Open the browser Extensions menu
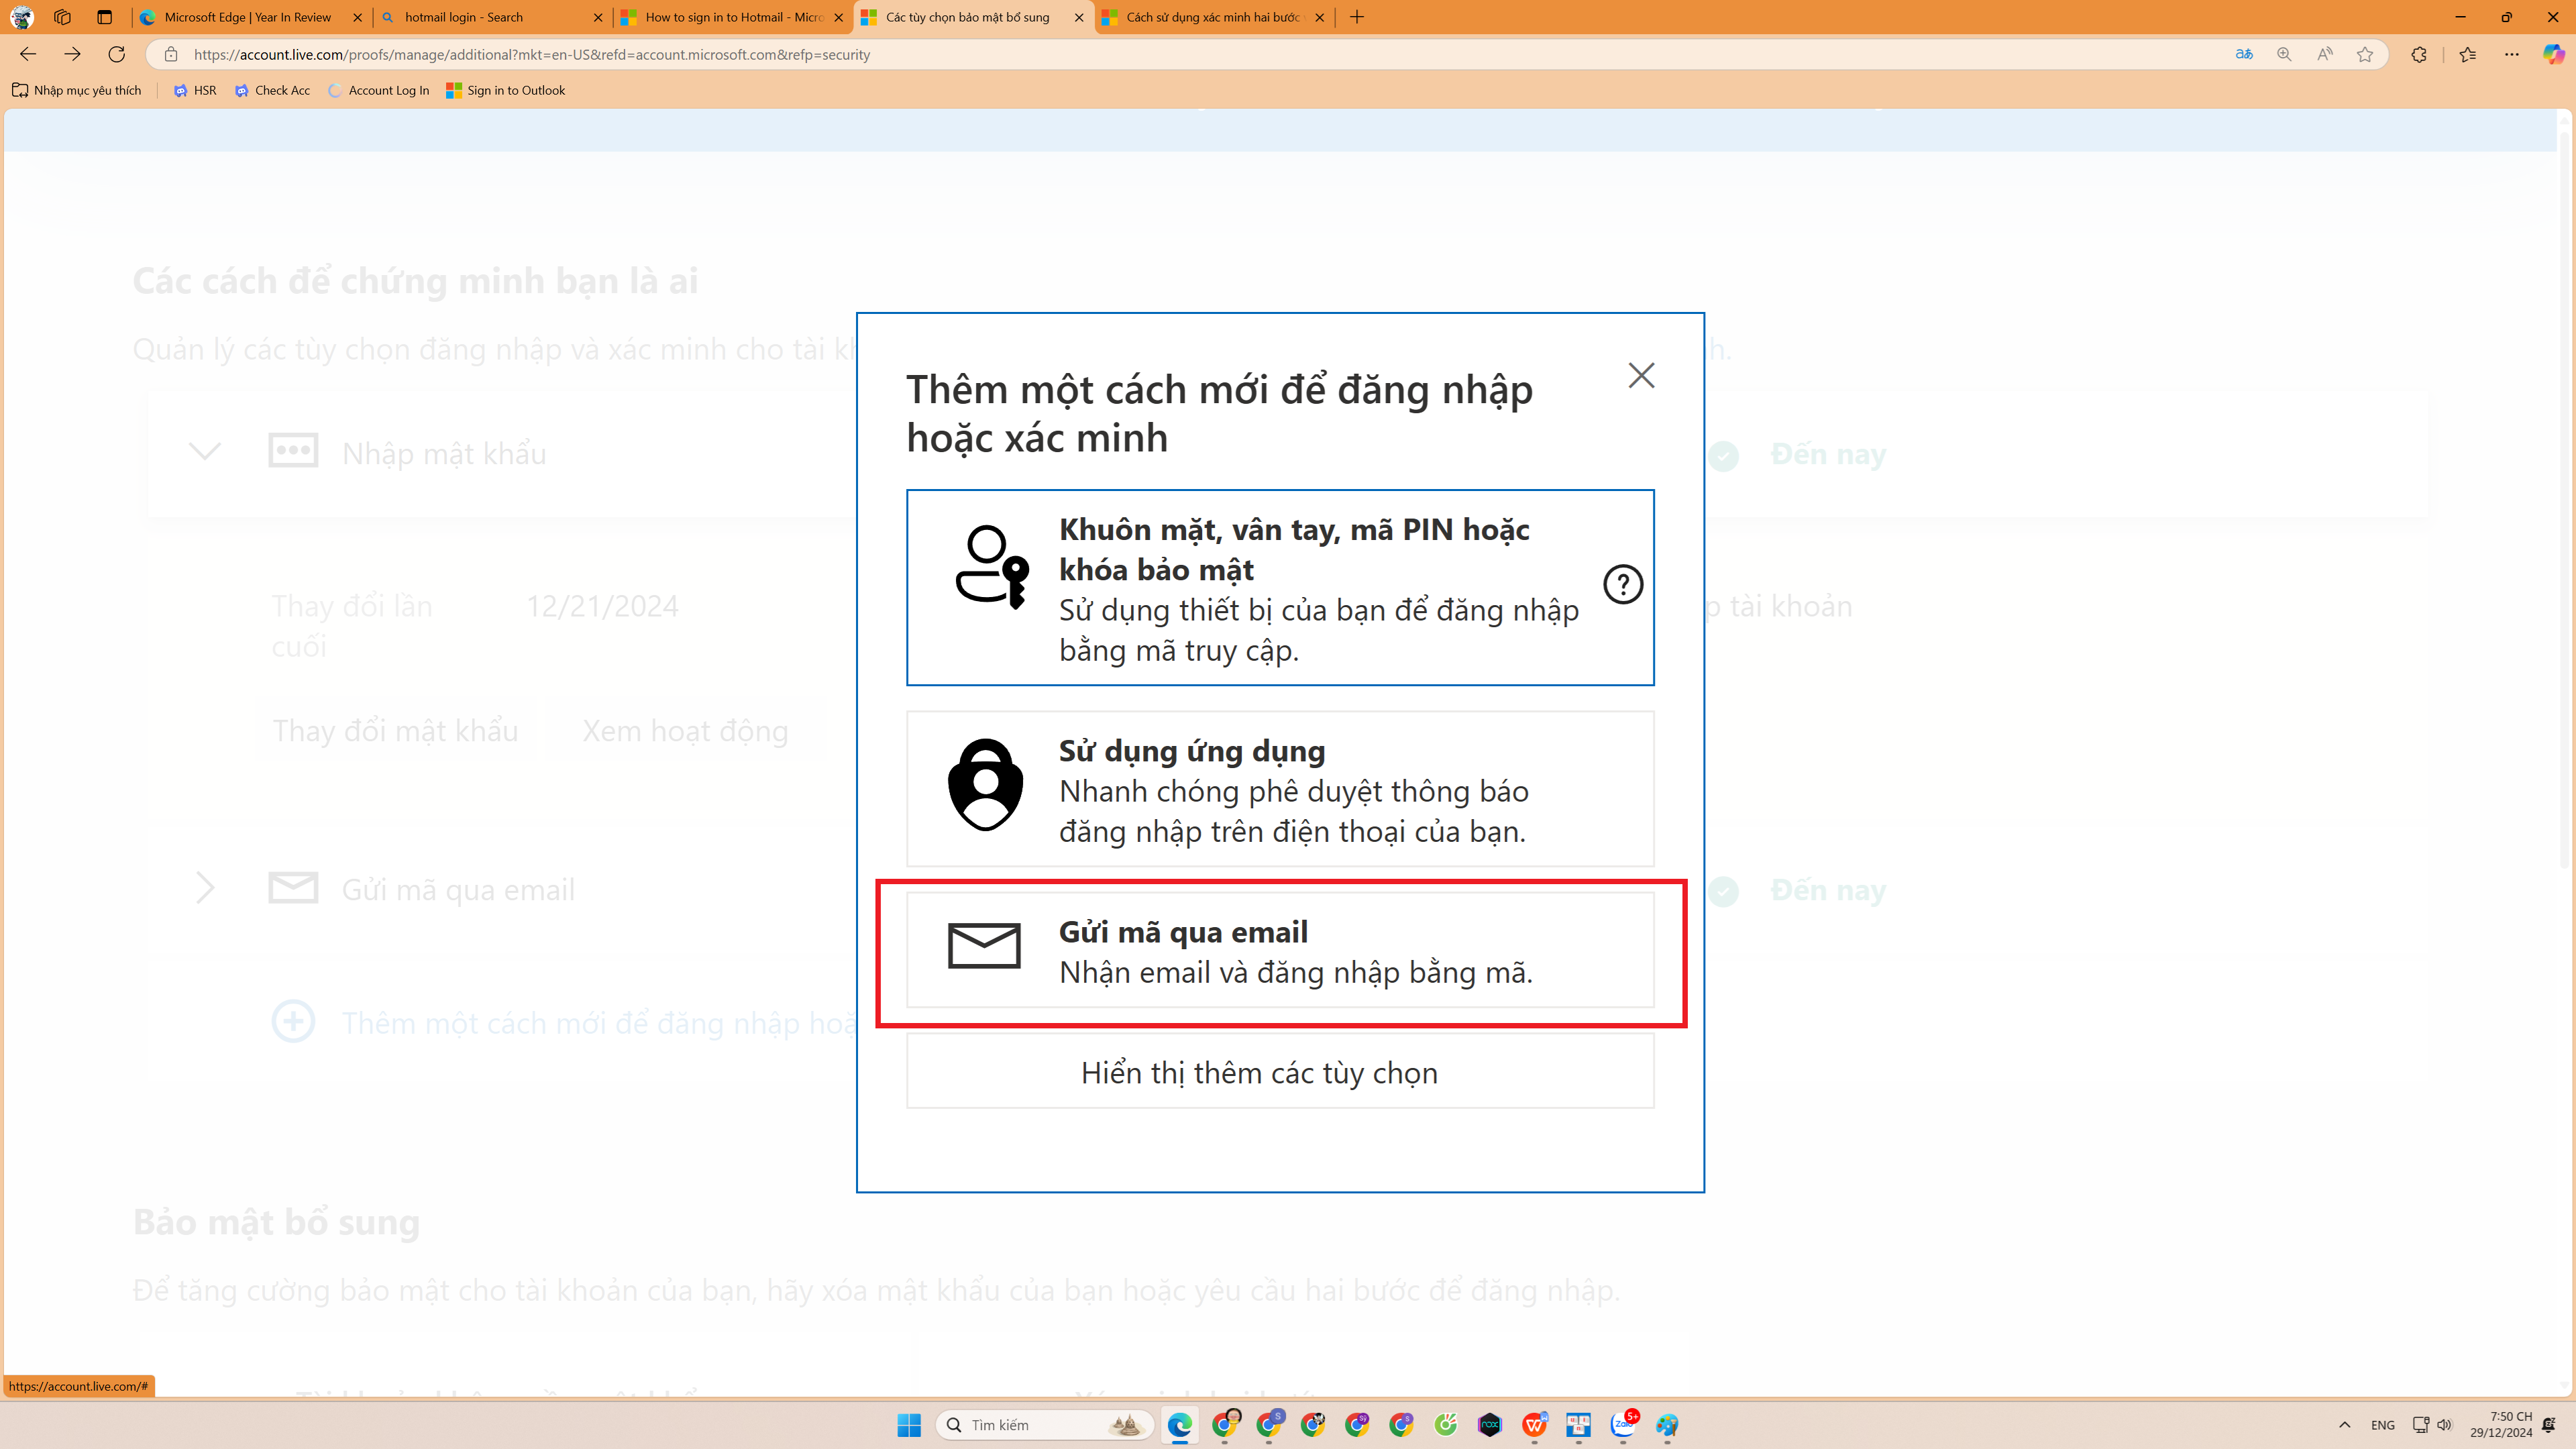2576x1449 pixels. pyautogui.click(x=2419, y=54)
